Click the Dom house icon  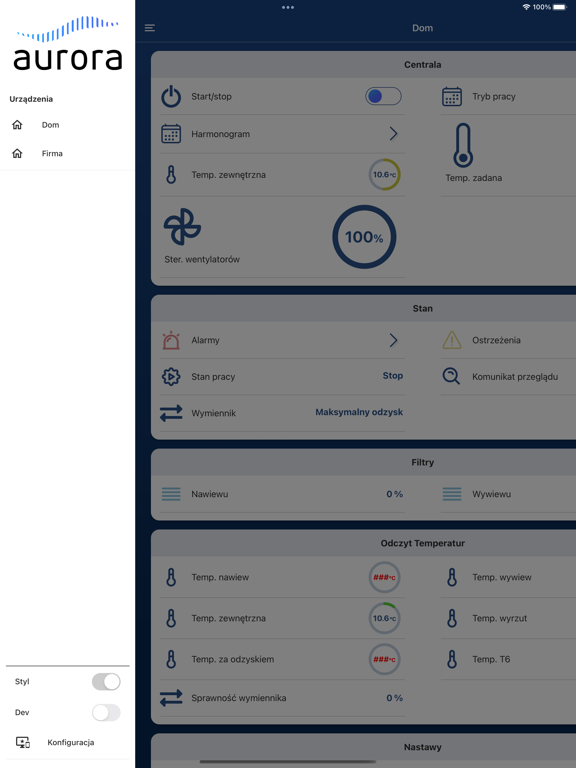[17, 125]
